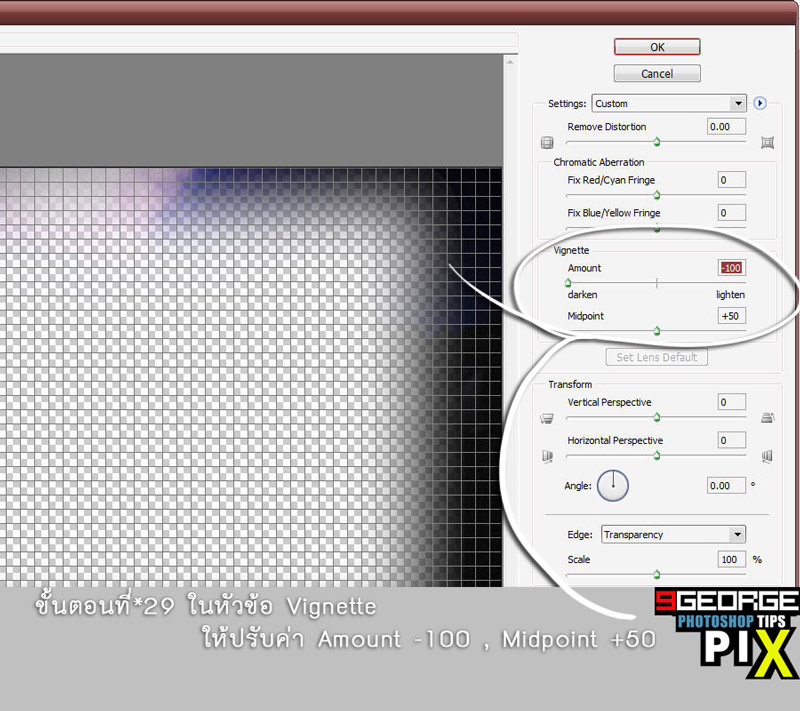Click the 'darken' label under Amount slider
Screen dimensions: 800x711
click(582, 295)
